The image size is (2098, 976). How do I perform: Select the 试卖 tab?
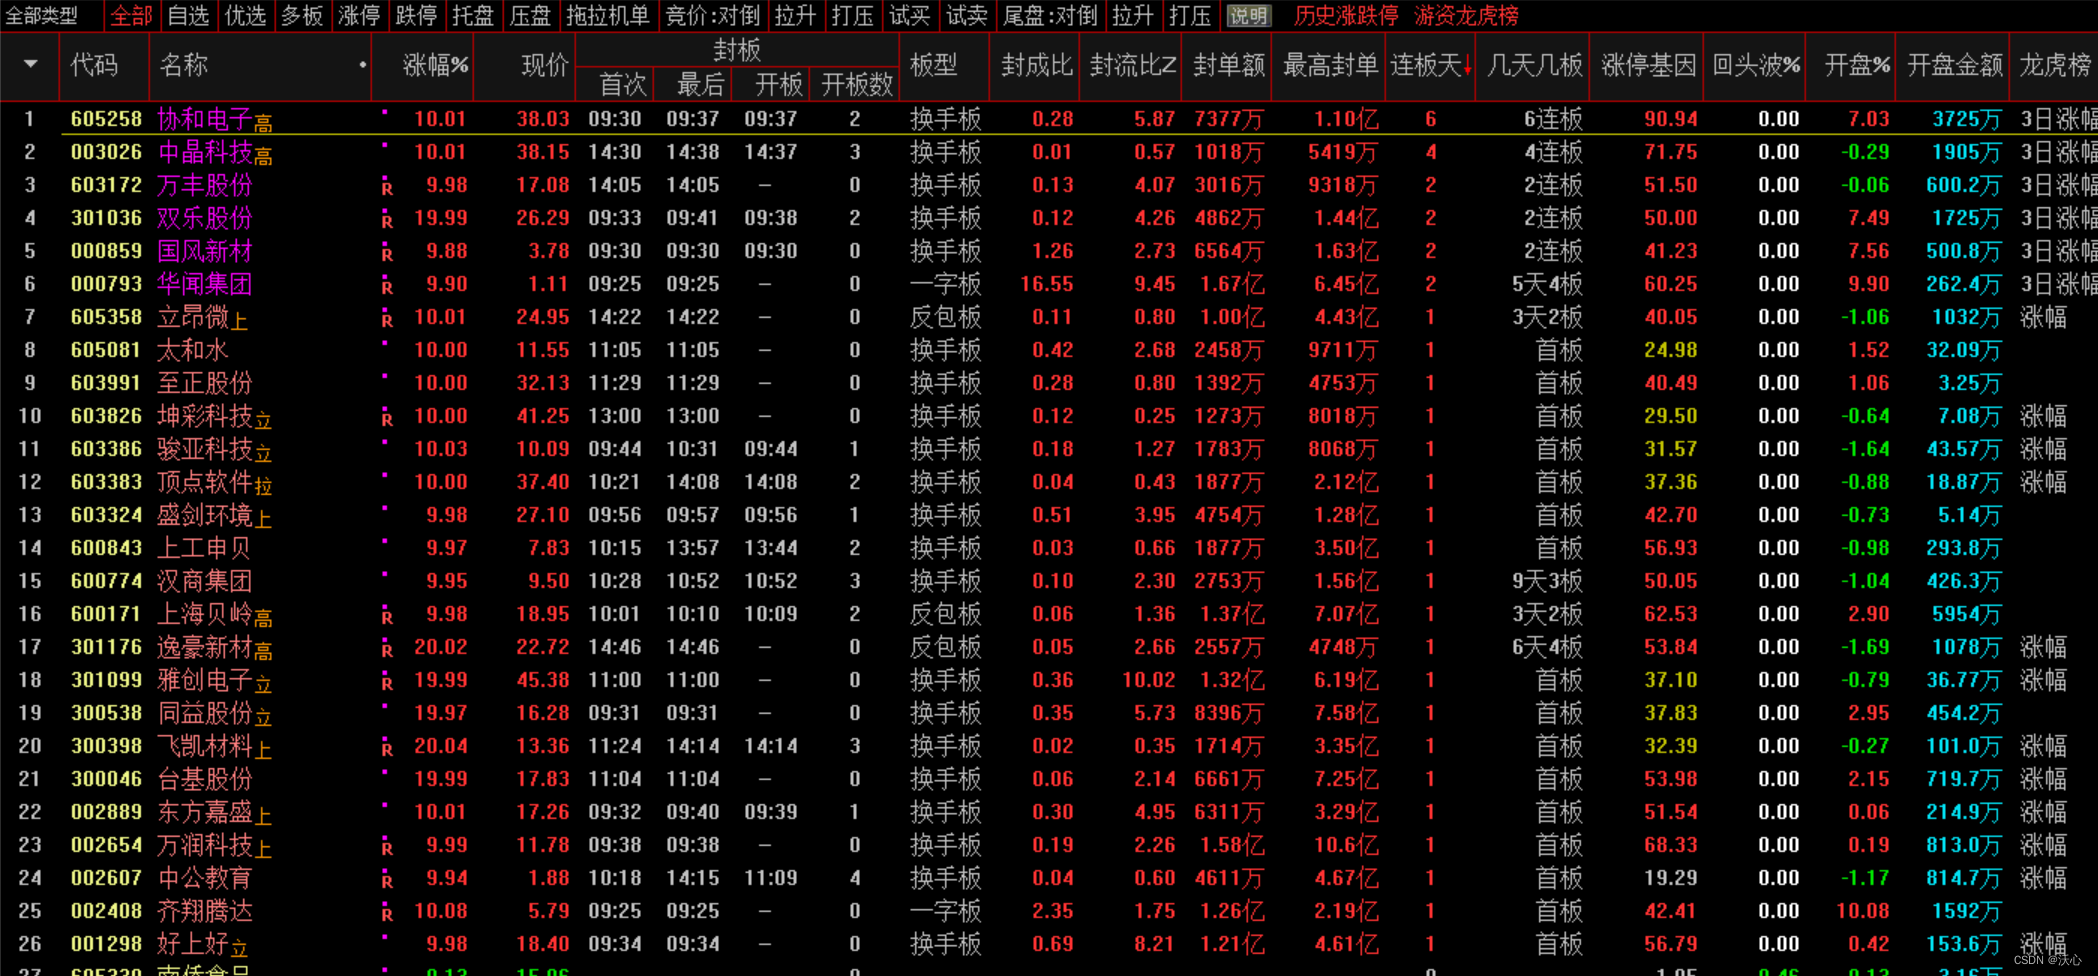966,15
